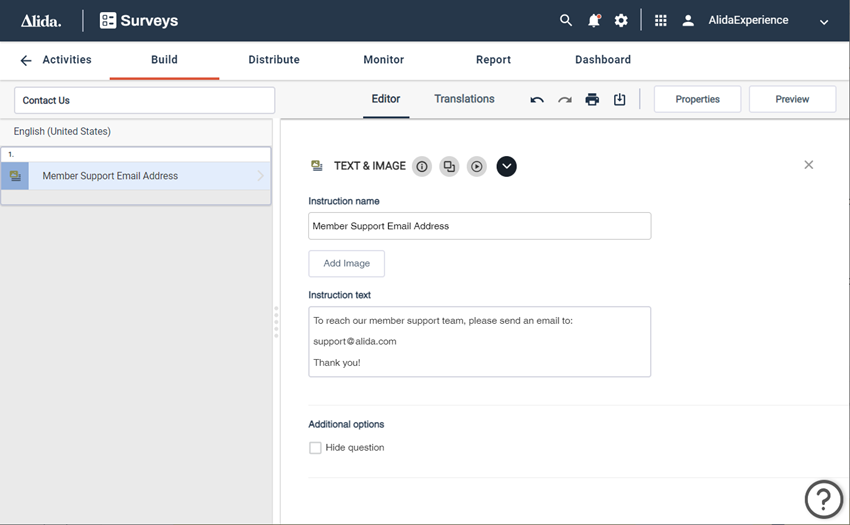Close the Text & Image editor

point(808,165)
